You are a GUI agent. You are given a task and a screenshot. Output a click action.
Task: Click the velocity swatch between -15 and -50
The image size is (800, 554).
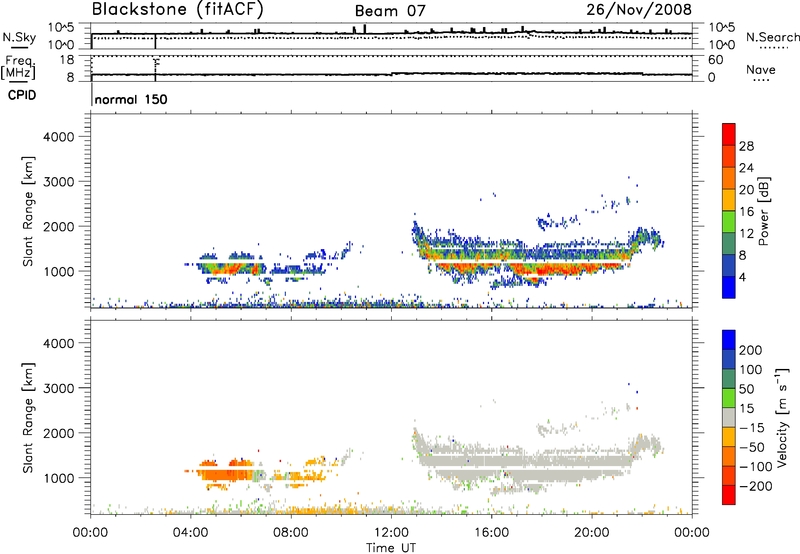(729, 437)
